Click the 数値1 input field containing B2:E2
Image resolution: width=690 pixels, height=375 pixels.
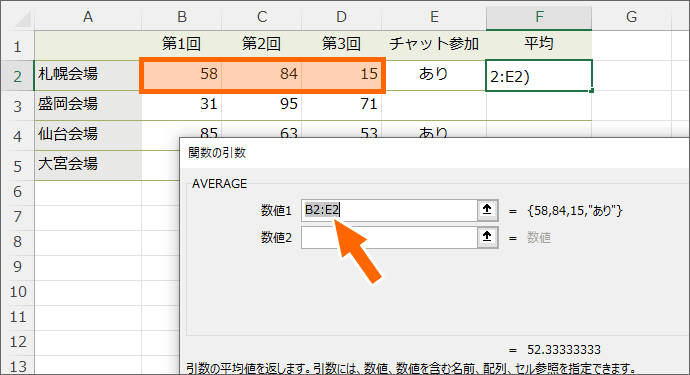pos(389,210)
